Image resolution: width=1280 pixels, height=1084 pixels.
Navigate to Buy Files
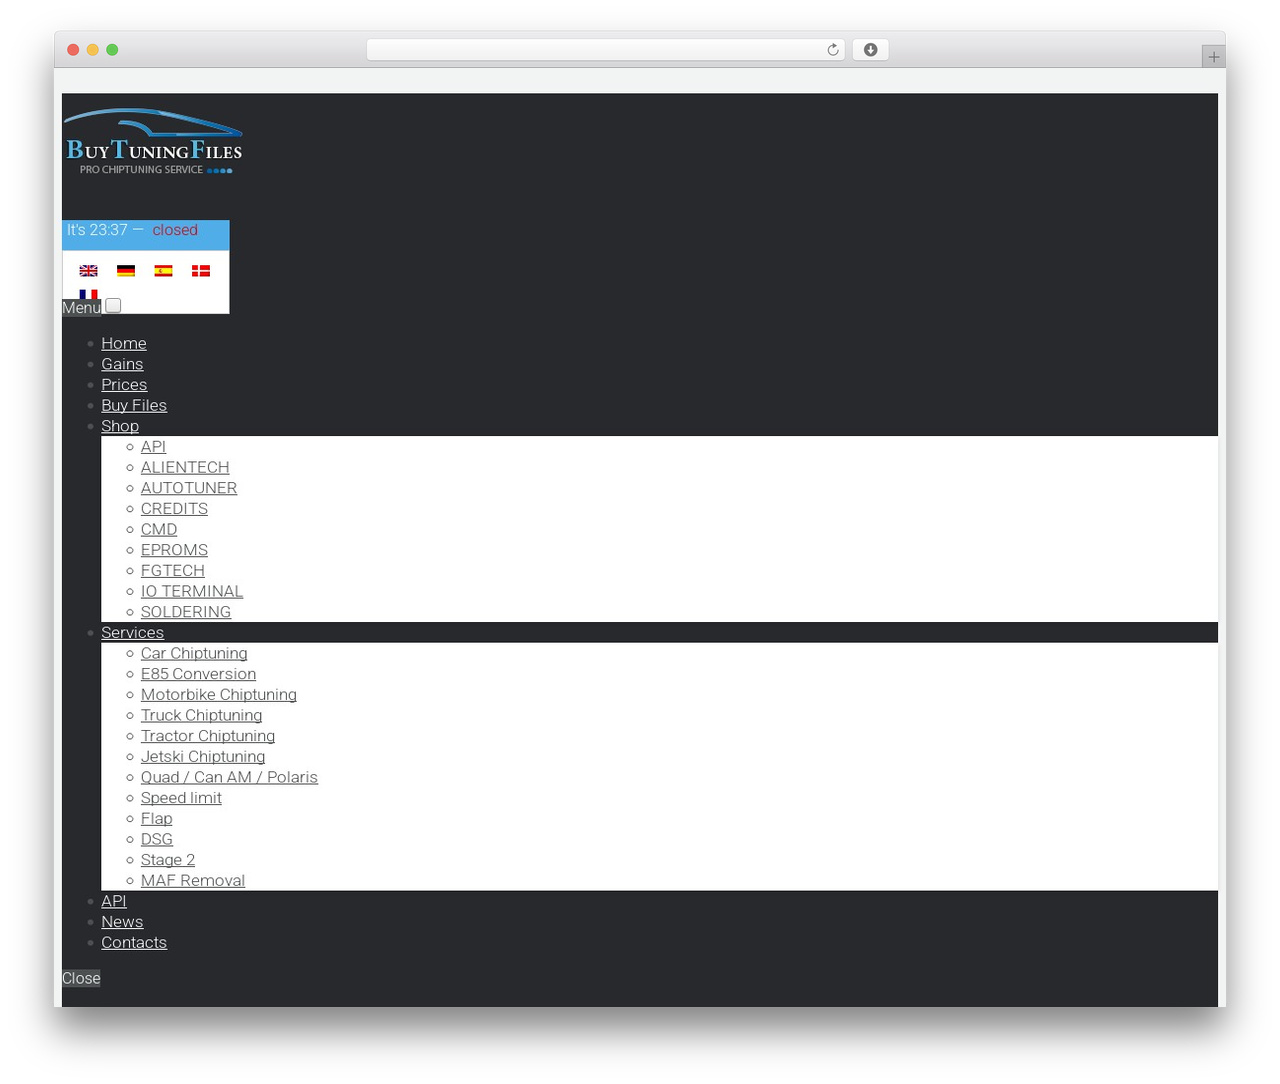134,405
